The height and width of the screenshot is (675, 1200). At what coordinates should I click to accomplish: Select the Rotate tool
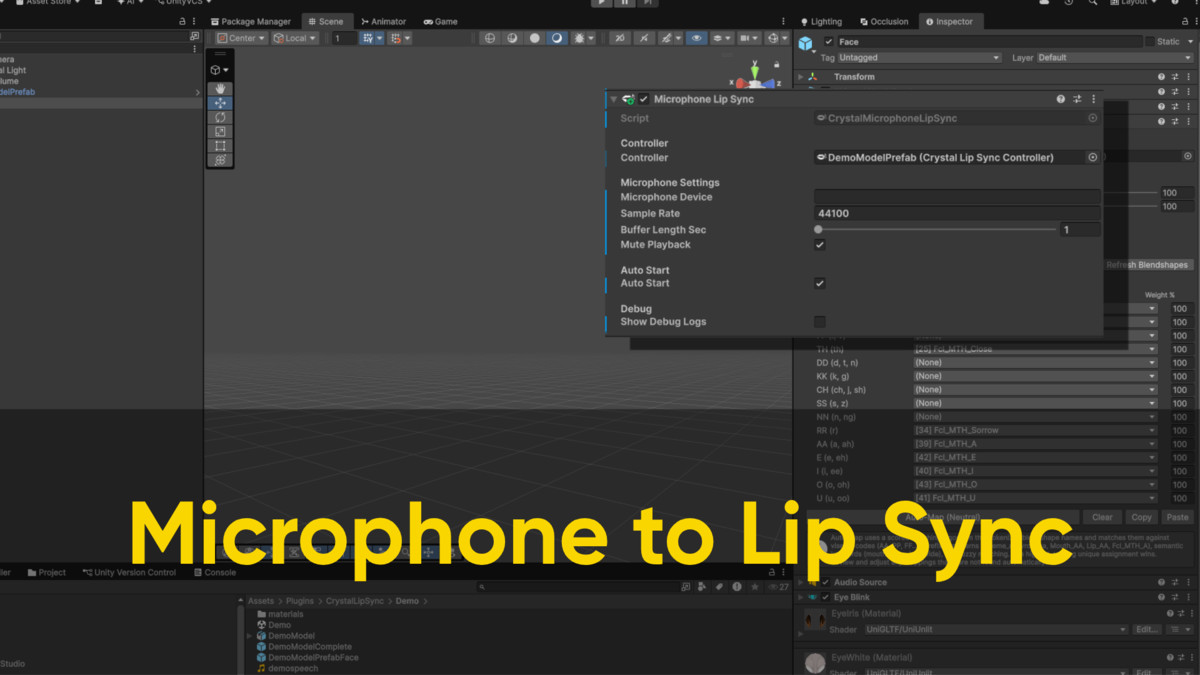[x=221, y=117]
